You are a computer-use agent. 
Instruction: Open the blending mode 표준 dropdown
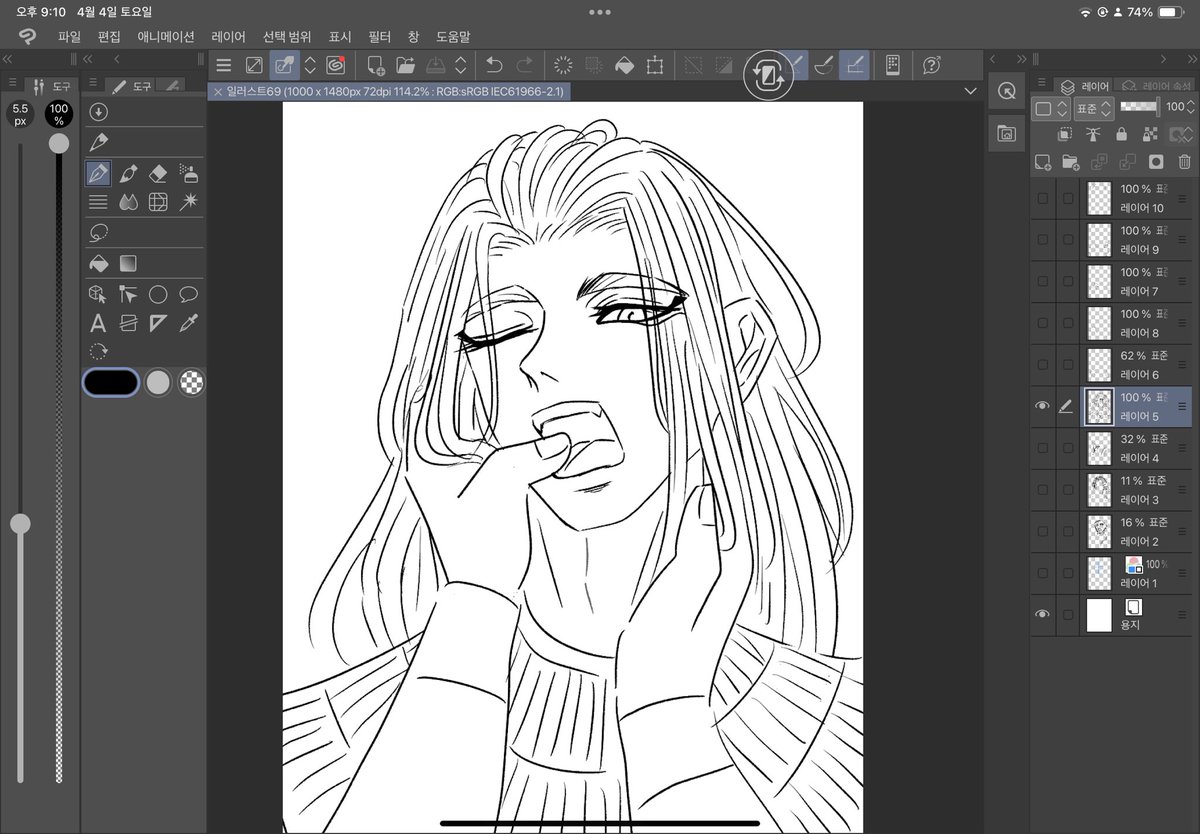point(1093,107)
